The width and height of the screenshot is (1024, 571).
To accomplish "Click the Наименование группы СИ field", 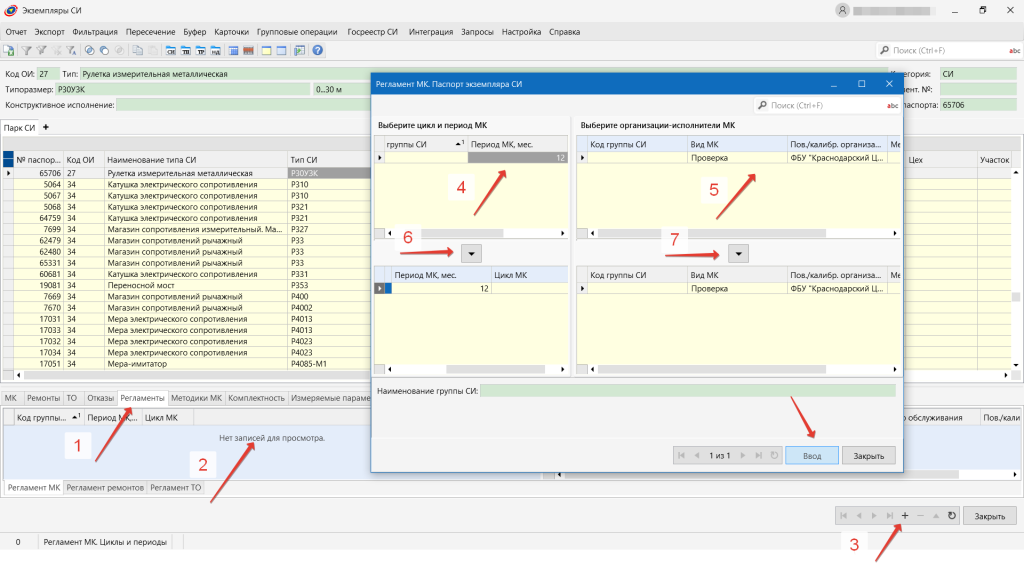I will coord(688,391).
